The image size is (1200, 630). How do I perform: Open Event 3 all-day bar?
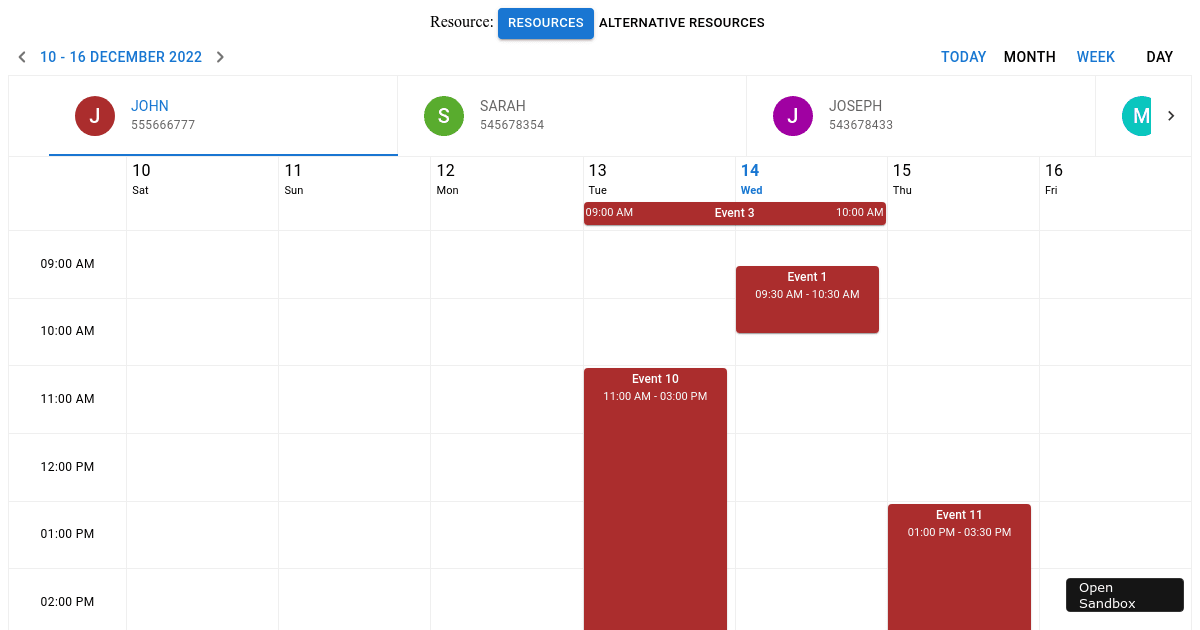(x=734, y=213)
